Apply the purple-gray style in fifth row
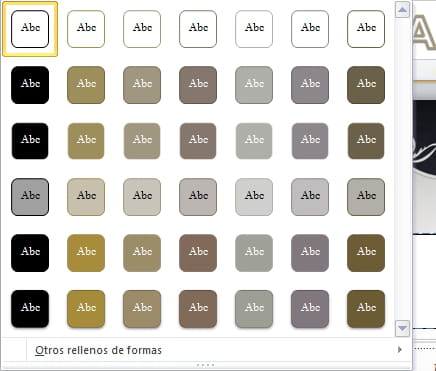The width and height of the screenshot is (436, 371). (310, 253)
